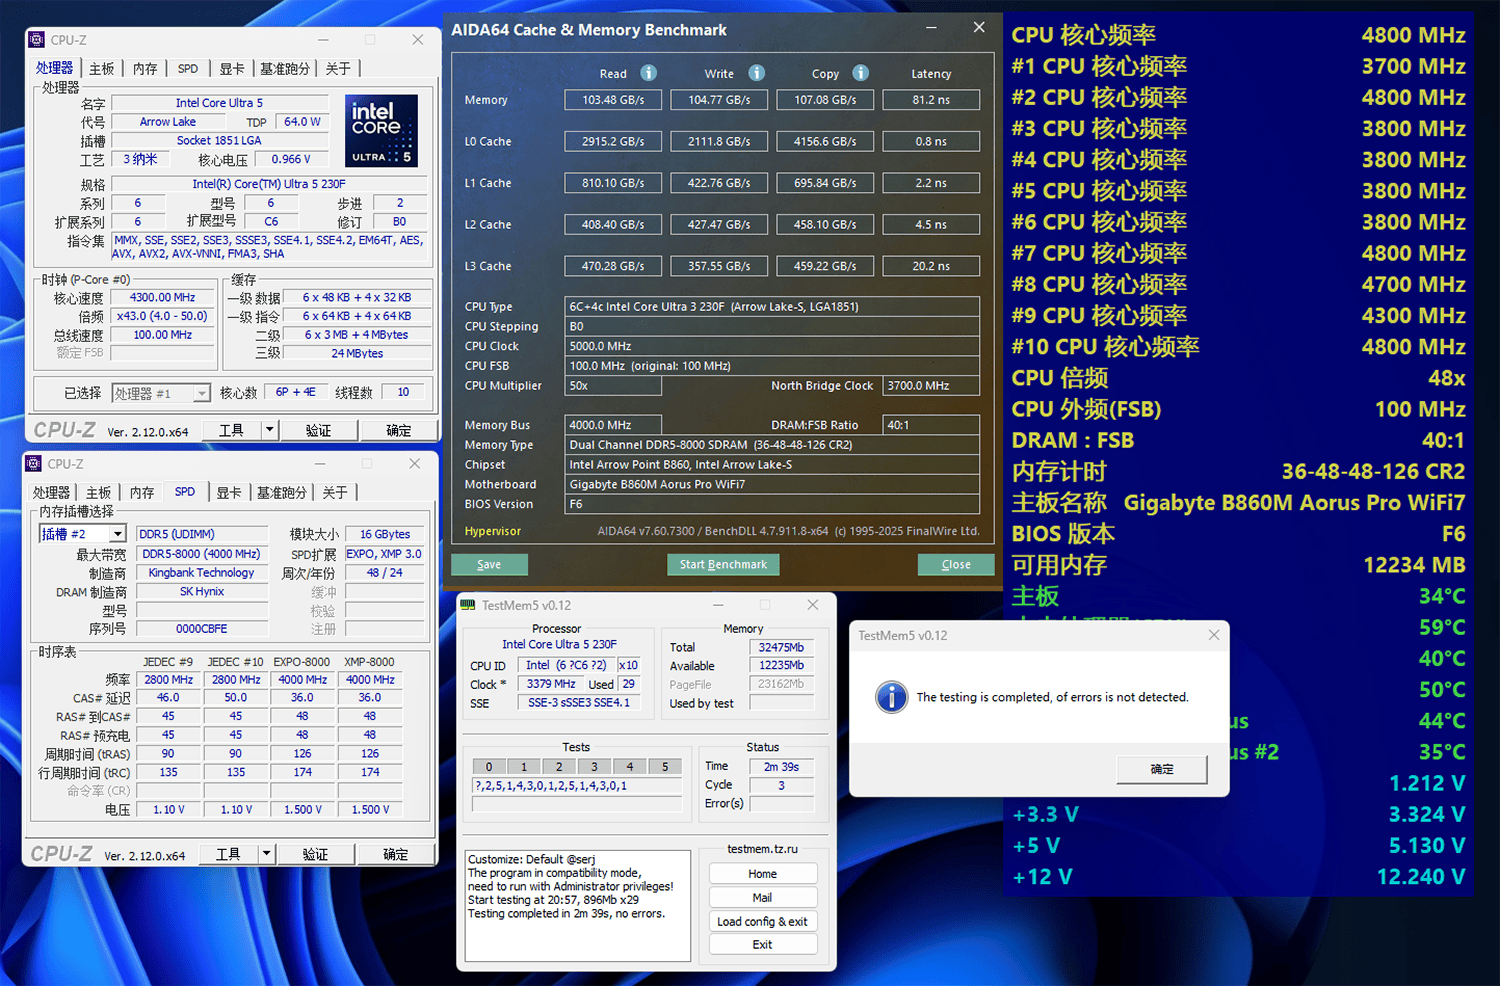Click the Copy info icon in AIDA64
The width and height of the screenshot is (1500, 986).
pyautogui.click(x=860, y=73)
